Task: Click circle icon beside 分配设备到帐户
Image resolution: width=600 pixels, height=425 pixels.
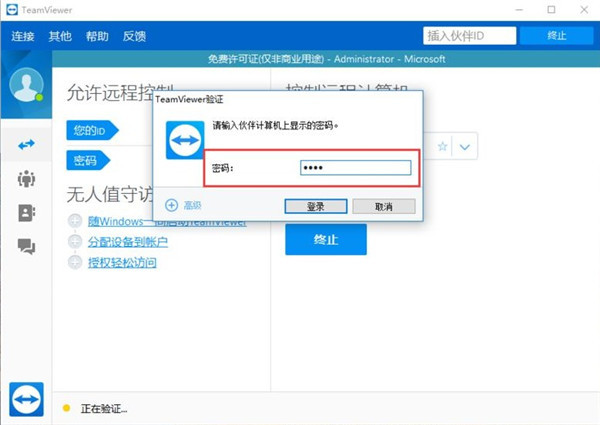Action: pos(75,241)
